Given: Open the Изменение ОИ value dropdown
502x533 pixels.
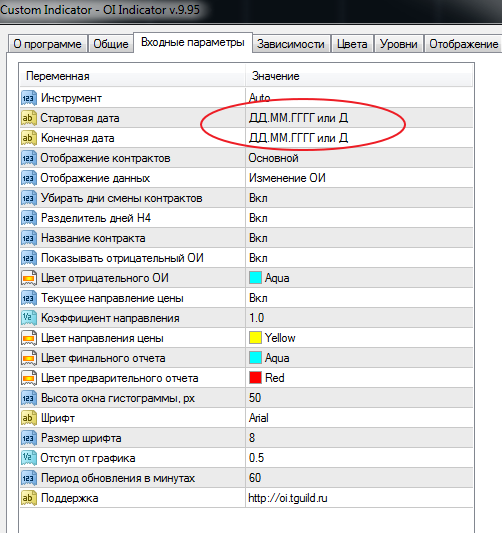Looking at the screenshot, I should pos(359,178).
